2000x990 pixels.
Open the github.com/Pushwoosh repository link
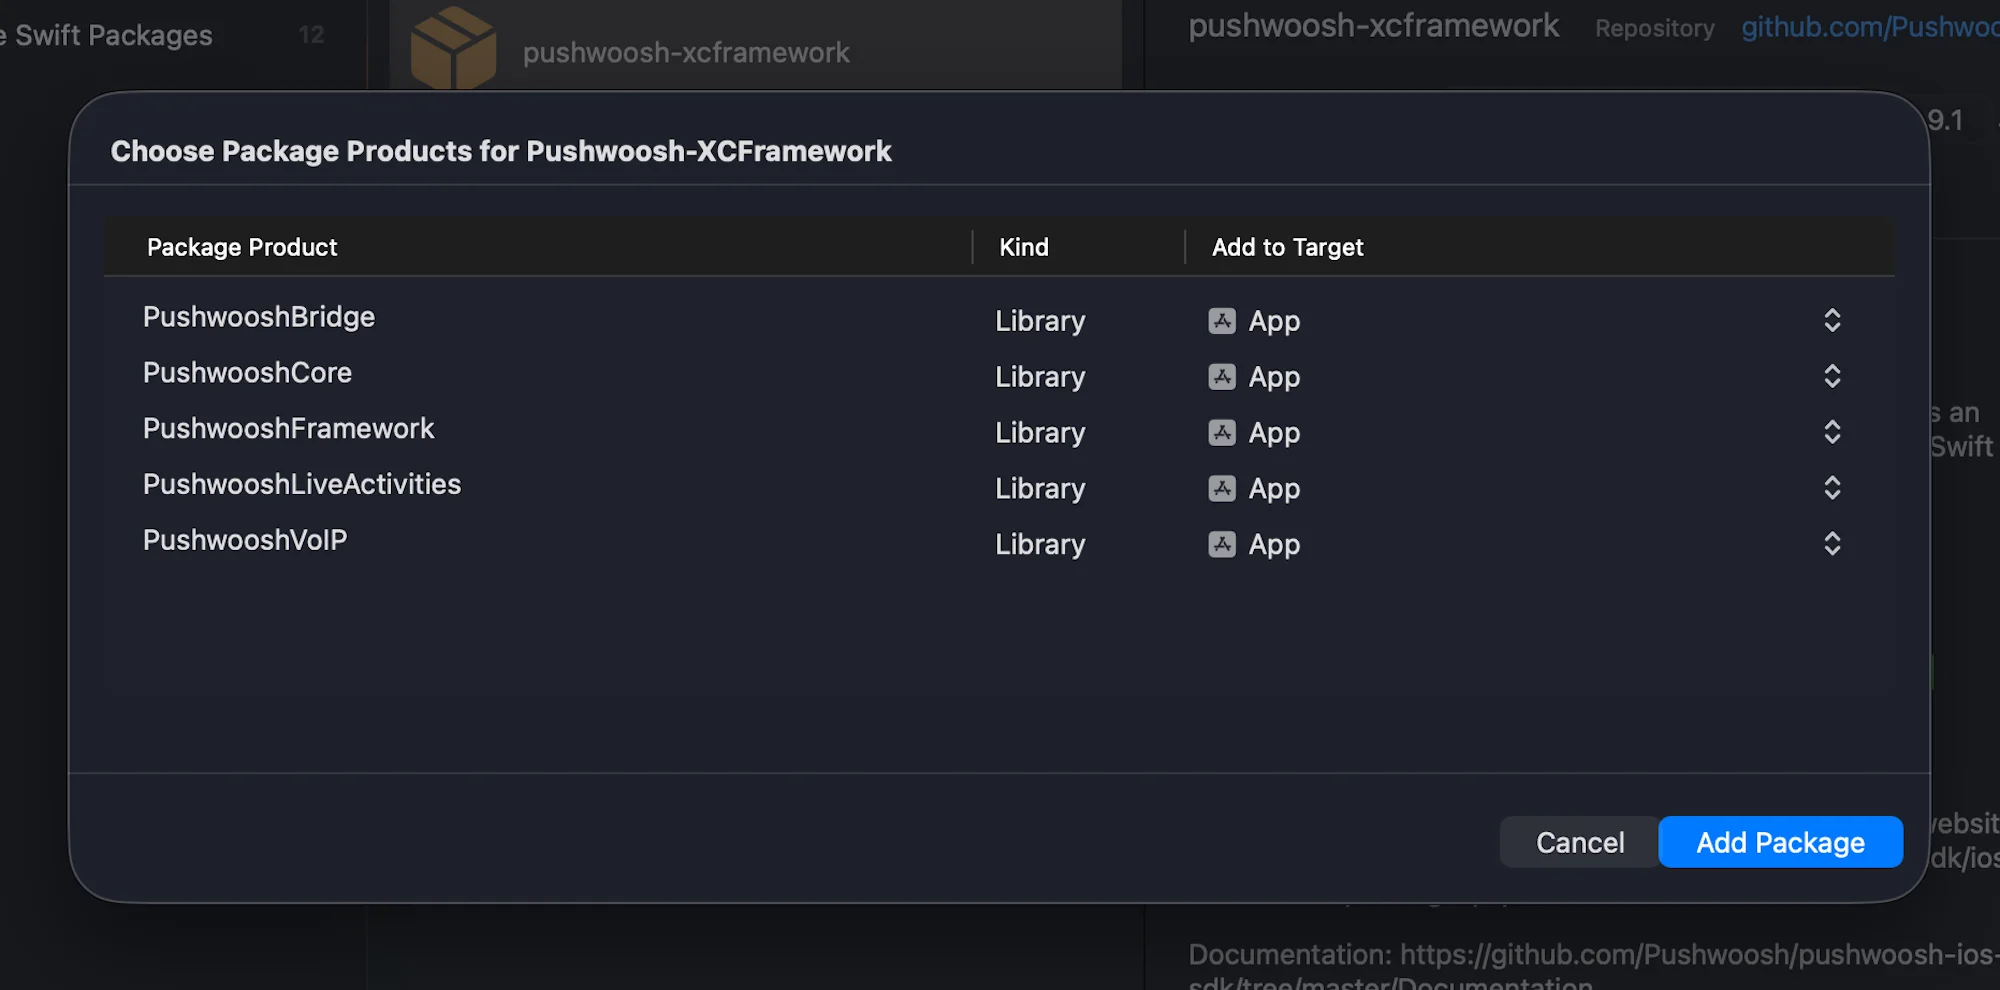coord(1868,27)
